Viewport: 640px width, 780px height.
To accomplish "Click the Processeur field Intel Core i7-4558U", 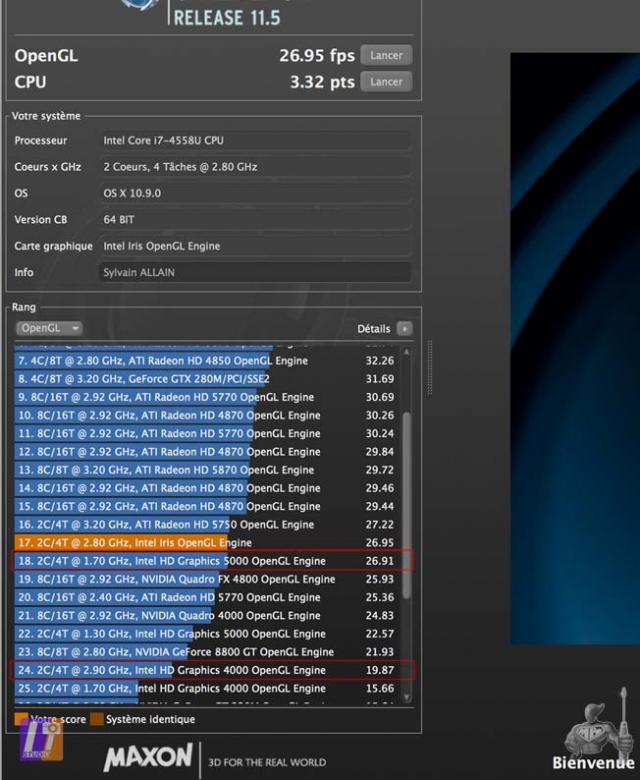I will [x=256, y=140].
